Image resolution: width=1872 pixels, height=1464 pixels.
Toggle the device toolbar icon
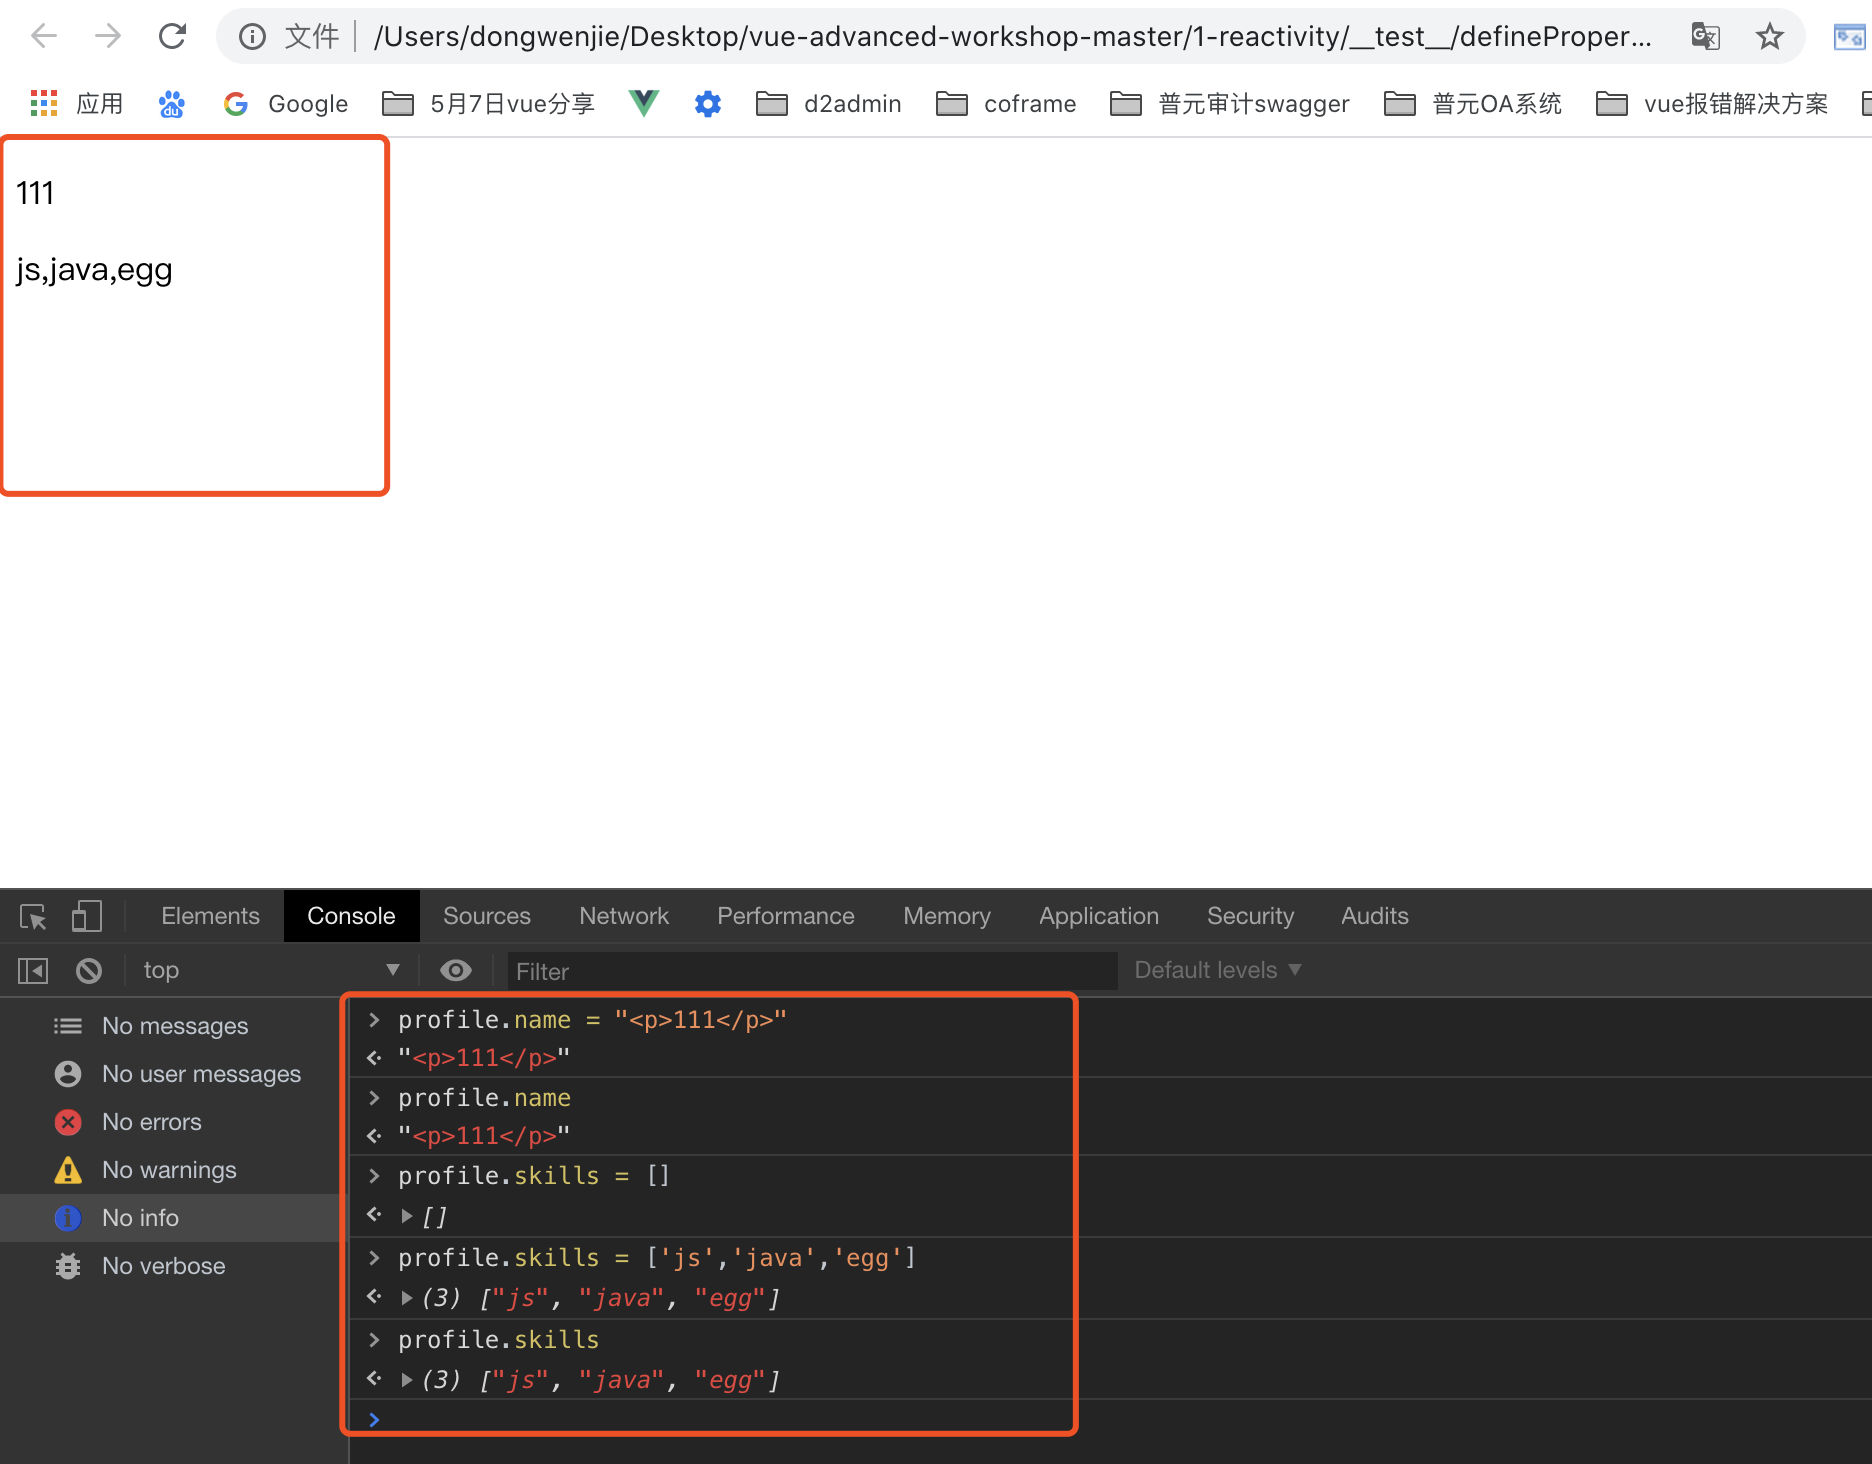tap(87, 916)
